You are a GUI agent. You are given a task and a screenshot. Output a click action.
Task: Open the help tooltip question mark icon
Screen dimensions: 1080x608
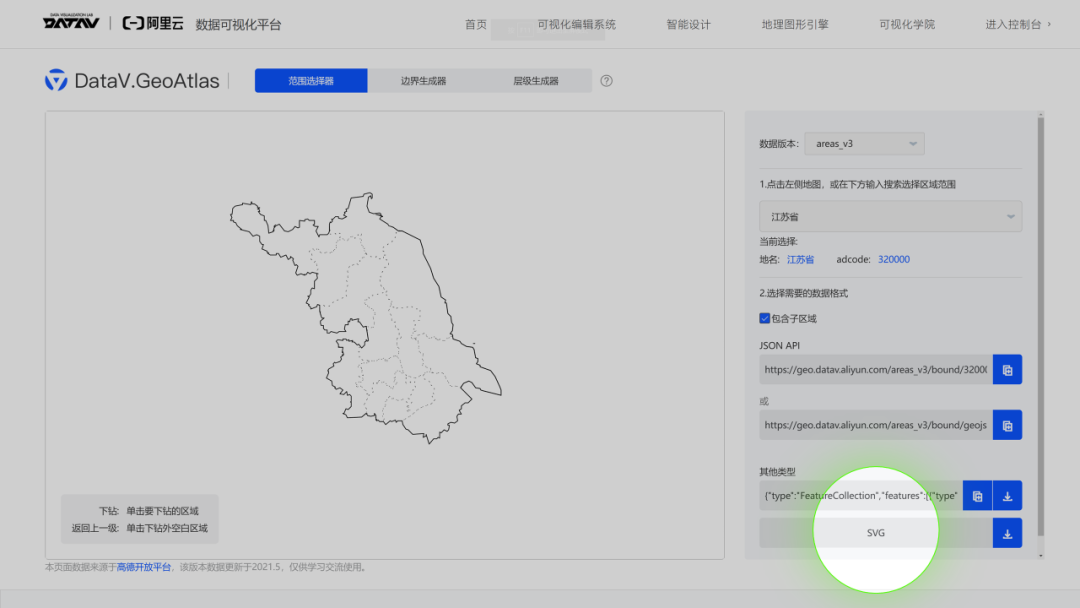click(x=606, y=81)
